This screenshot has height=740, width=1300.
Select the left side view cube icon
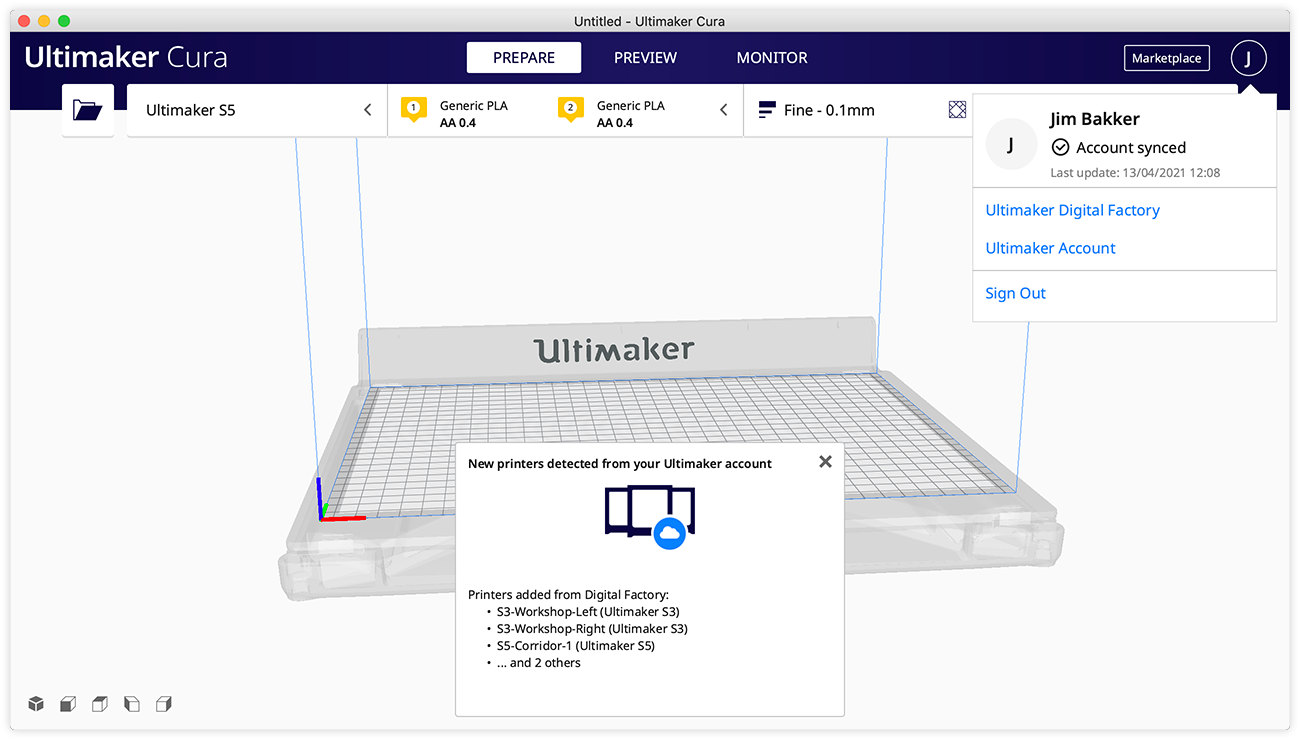(x=132, y=704)
